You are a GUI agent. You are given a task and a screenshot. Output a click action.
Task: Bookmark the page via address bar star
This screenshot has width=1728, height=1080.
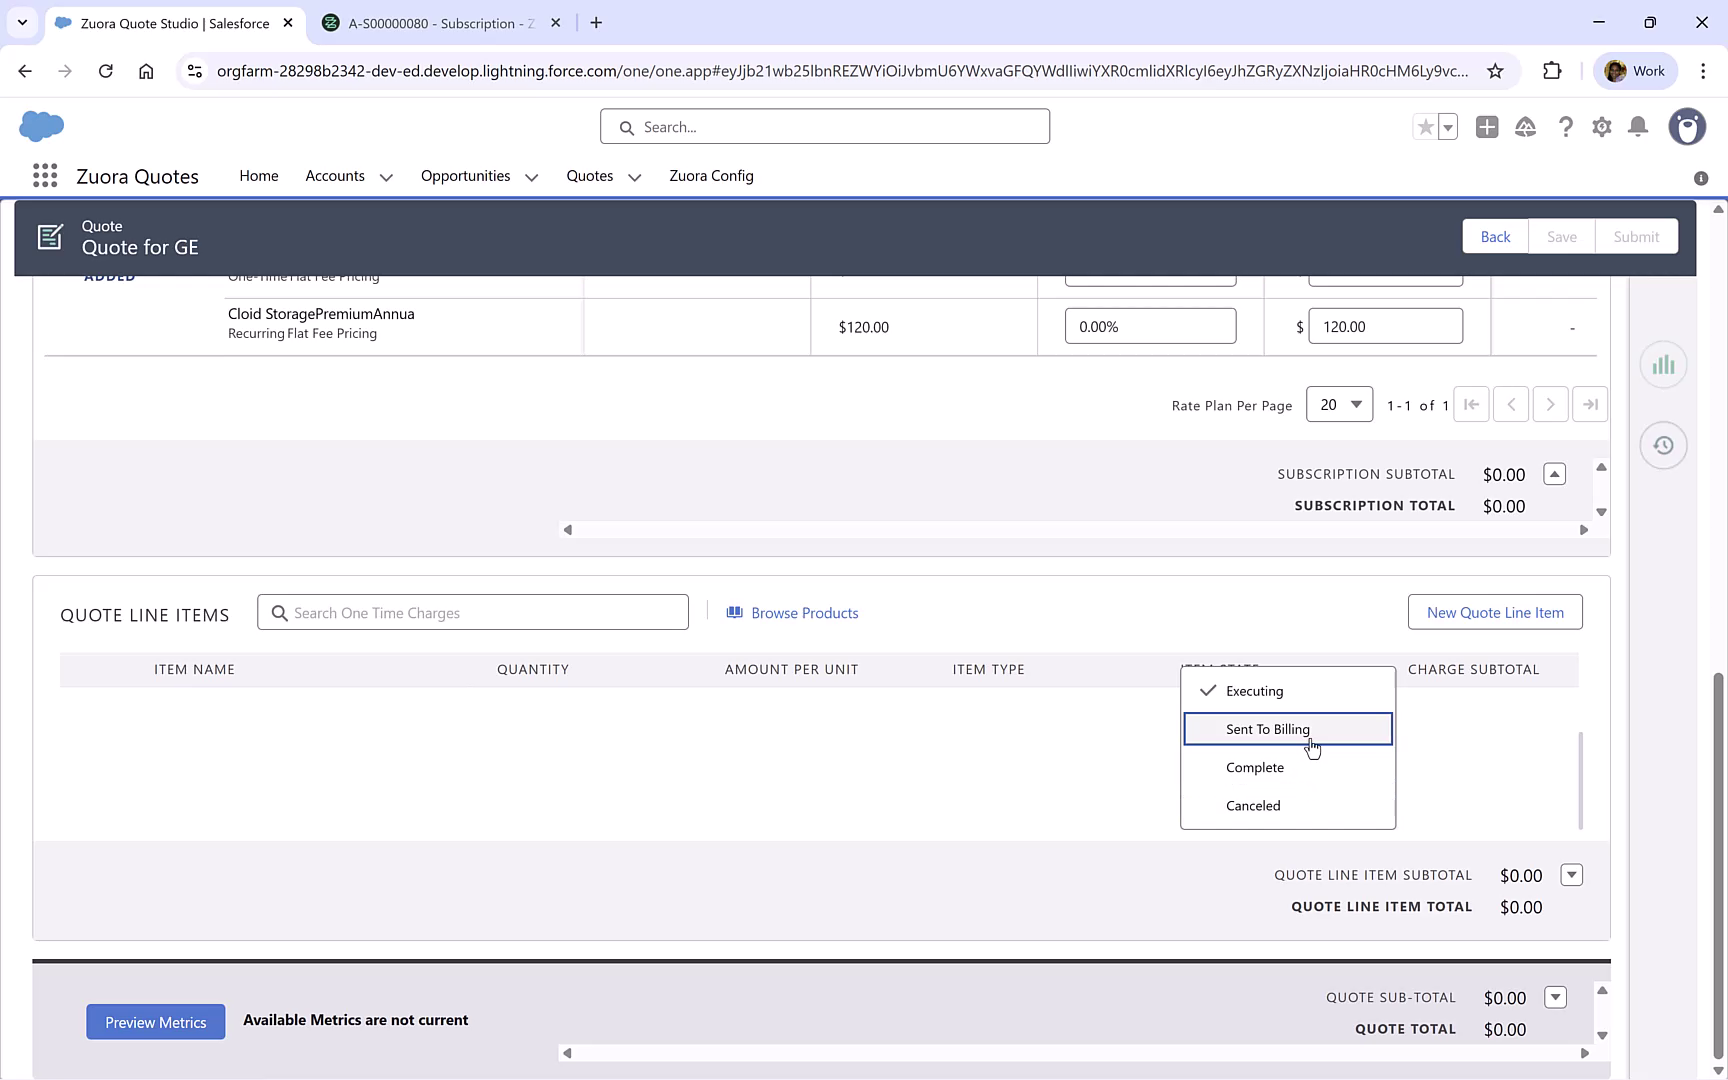[1495, 71]
